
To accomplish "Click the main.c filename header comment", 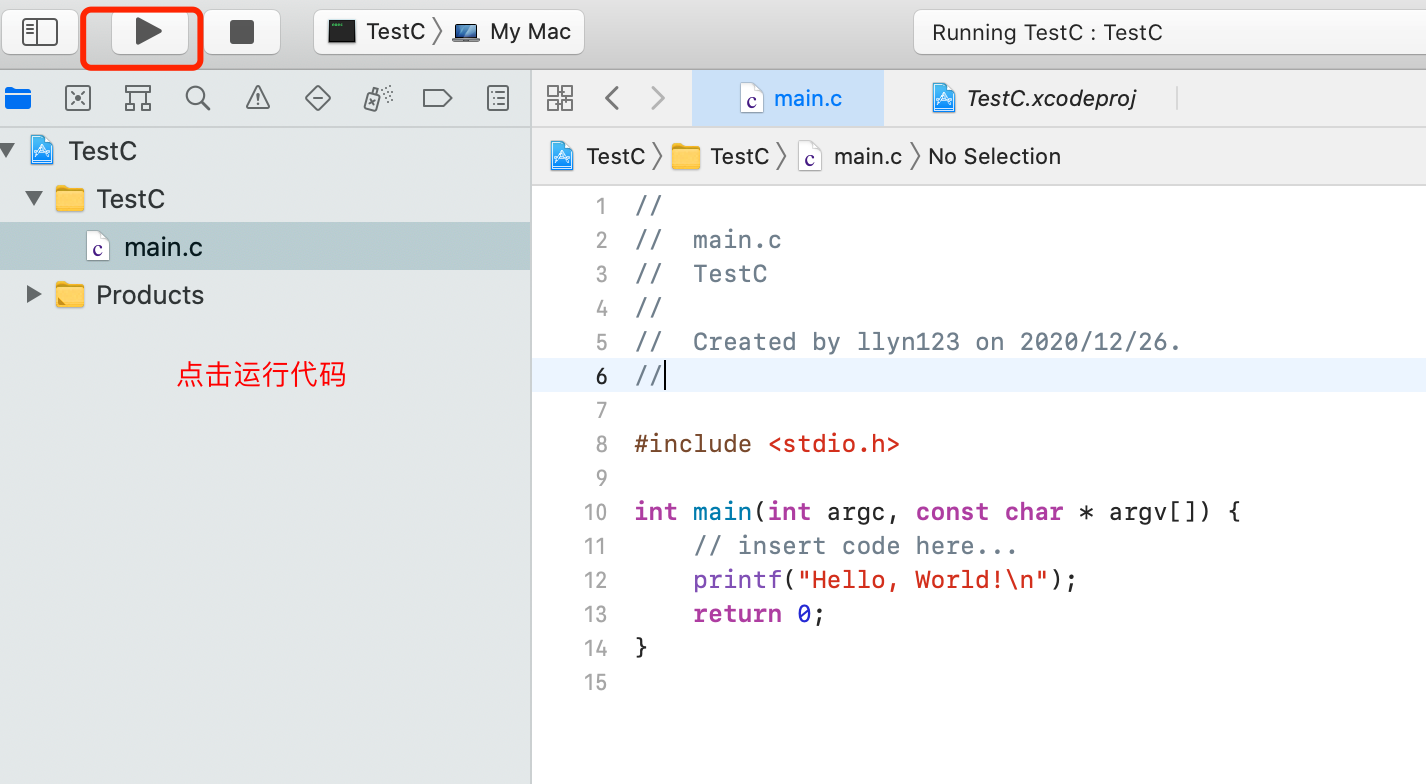I will click(x=708, y=240).
